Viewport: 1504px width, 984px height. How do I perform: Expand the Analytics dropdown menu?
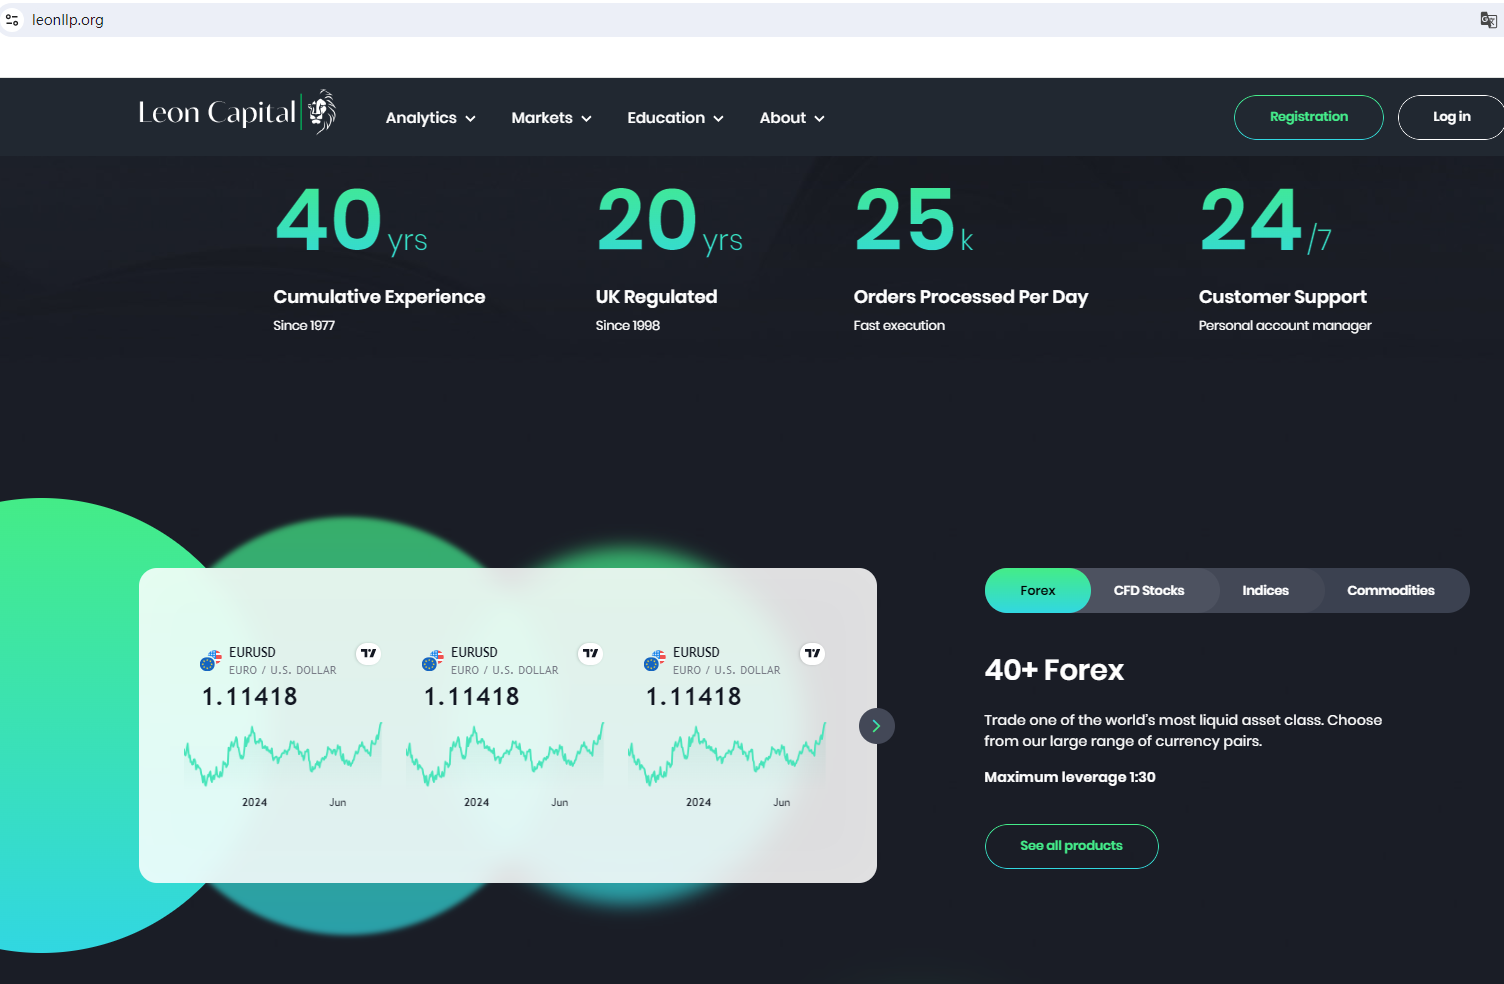(x=430, y=118)
